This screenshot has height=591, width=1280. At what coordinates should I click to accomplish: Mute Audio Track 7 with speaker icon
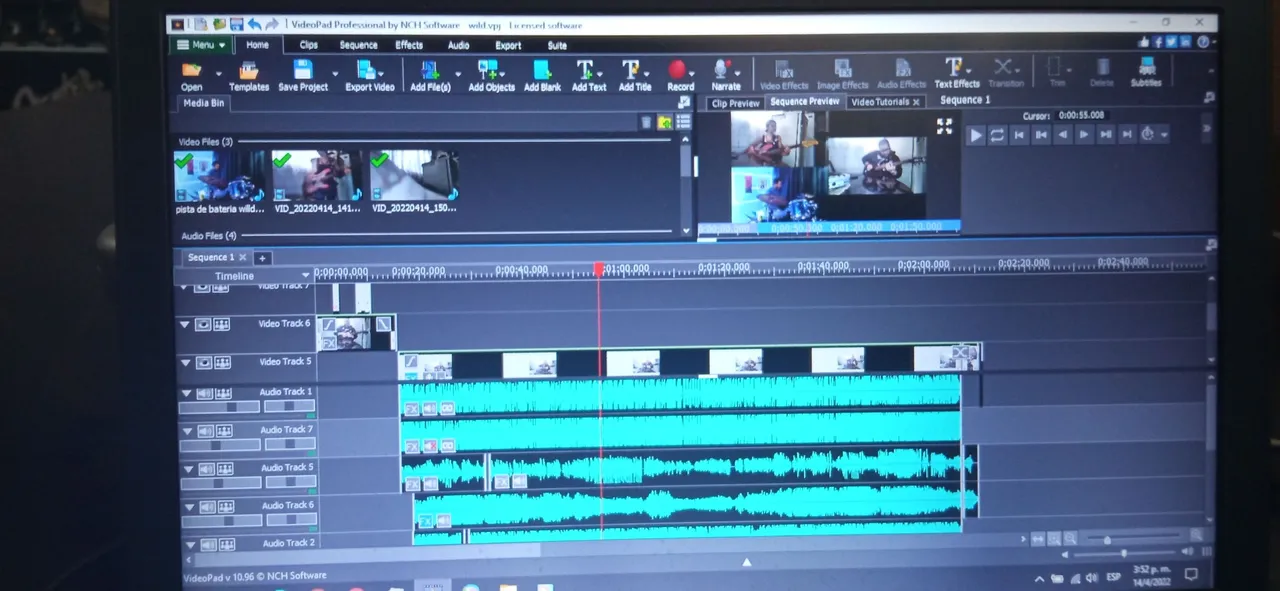point(204,431)
